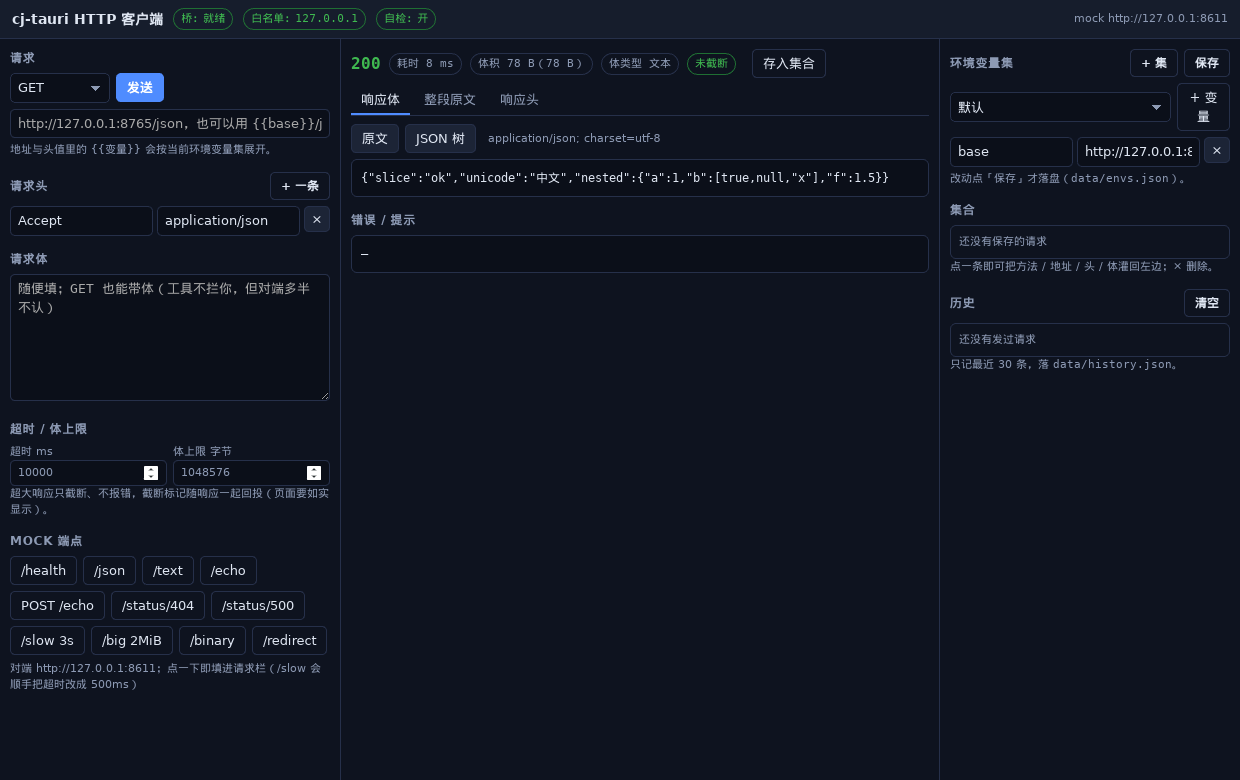
Task: Select the /health mock endpoint
Action: [44, 571]
